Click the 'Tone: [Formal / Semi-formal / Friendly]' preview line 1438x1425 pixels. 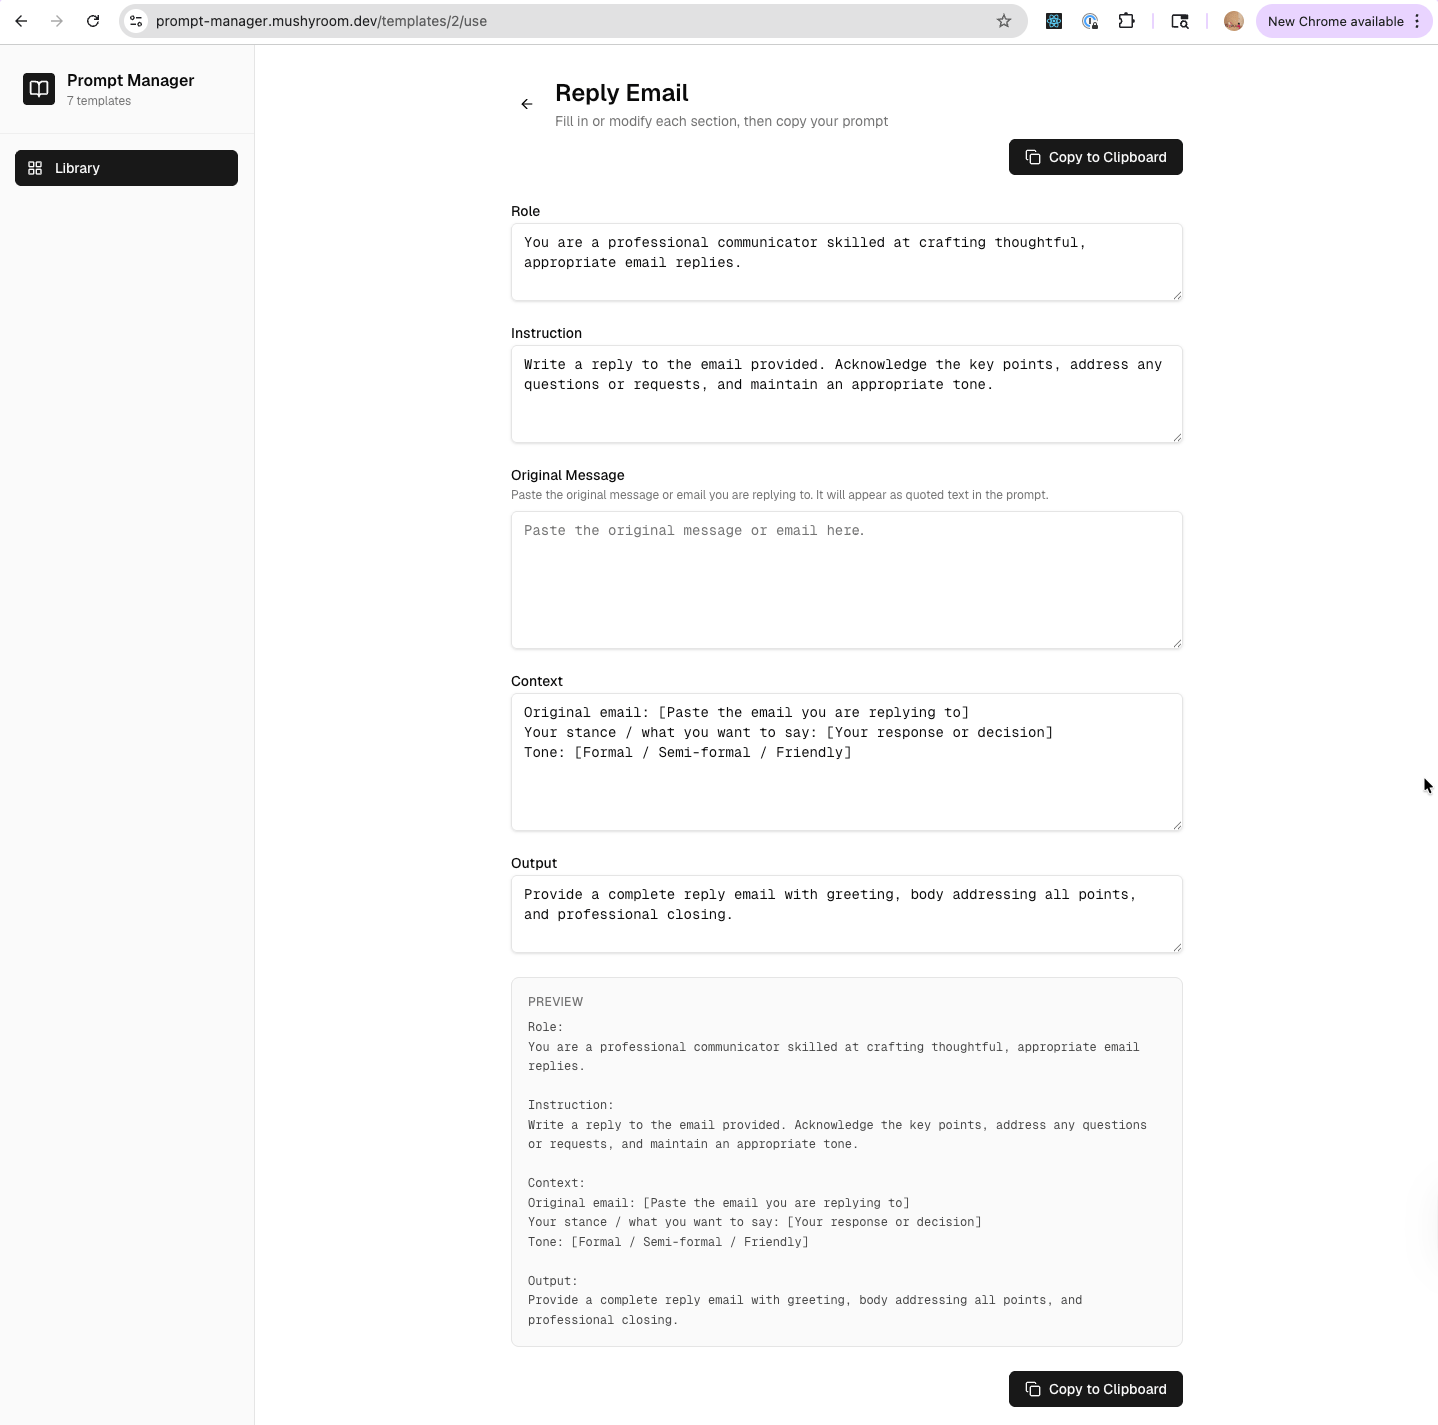[x=668, y=1242]
